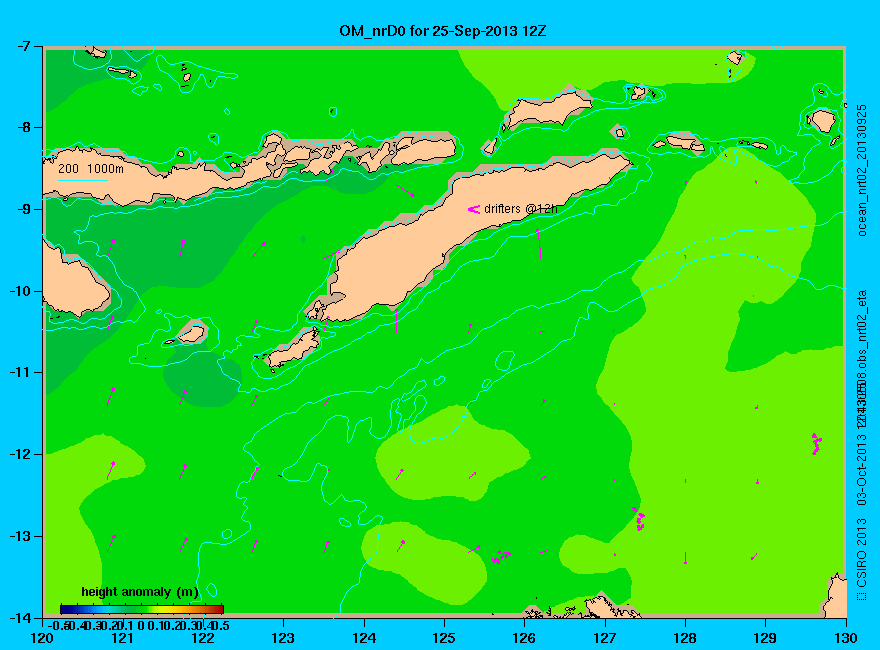This screenshot has height=650, width=880.
Task: Click longitude tick label '125'
Action: coord(444,638)
